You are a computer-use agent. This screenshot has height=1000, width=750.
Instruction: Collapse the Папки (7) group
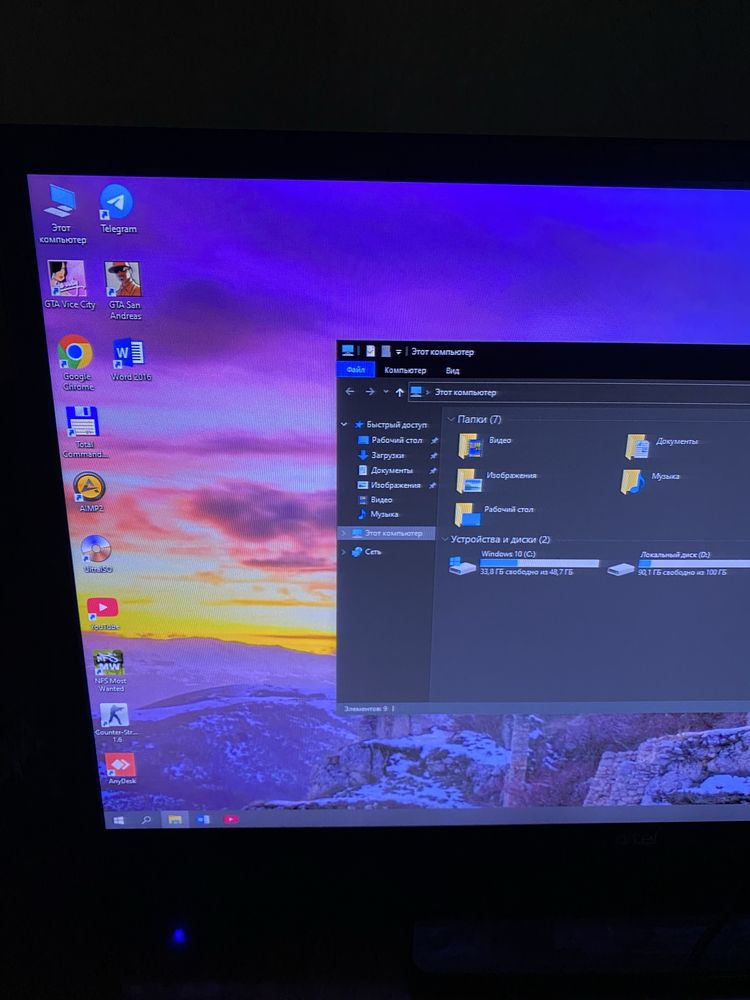(451, 419)
